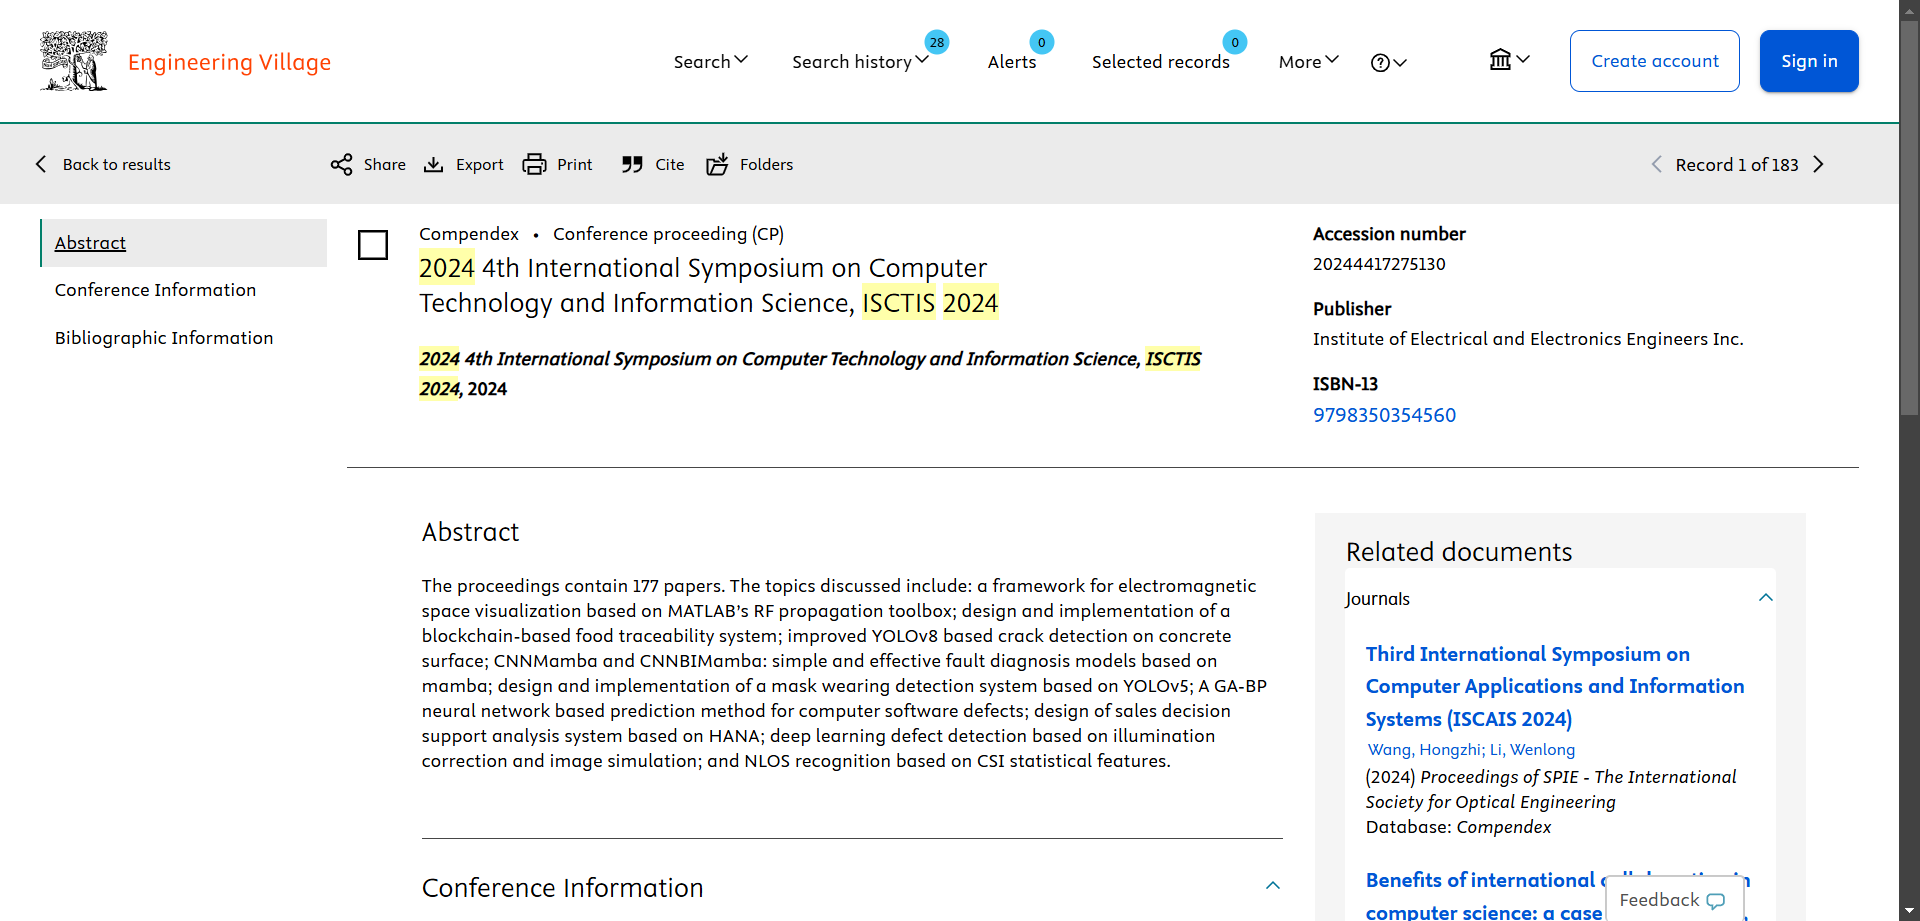Click accession number 20244417275130
The image size is (1920, 921).
click(1379, 264)
